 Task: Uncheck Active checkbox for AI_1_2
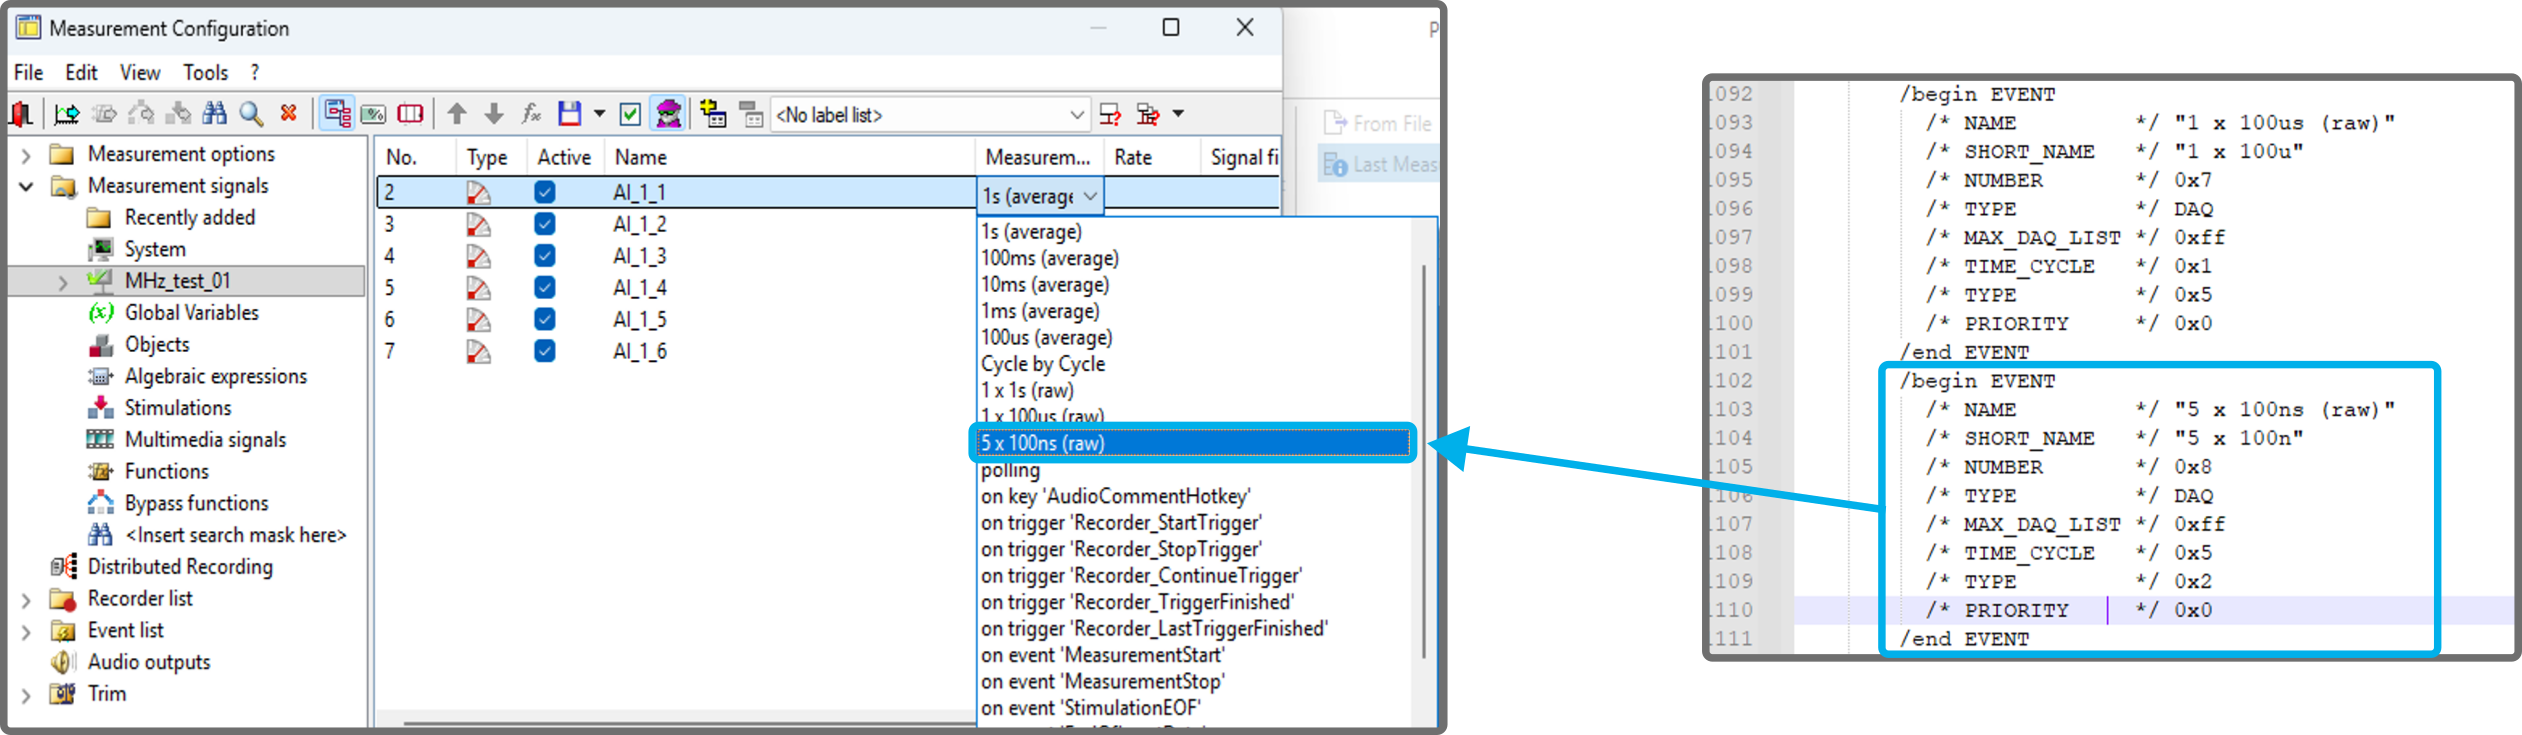tap(544, 224)
